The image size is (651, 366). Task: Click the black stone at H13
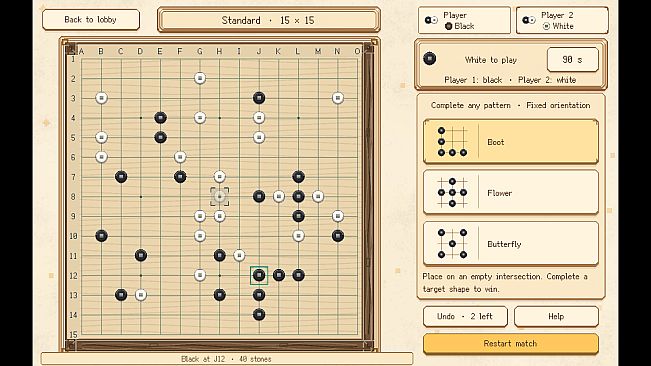tap(220, 295)
